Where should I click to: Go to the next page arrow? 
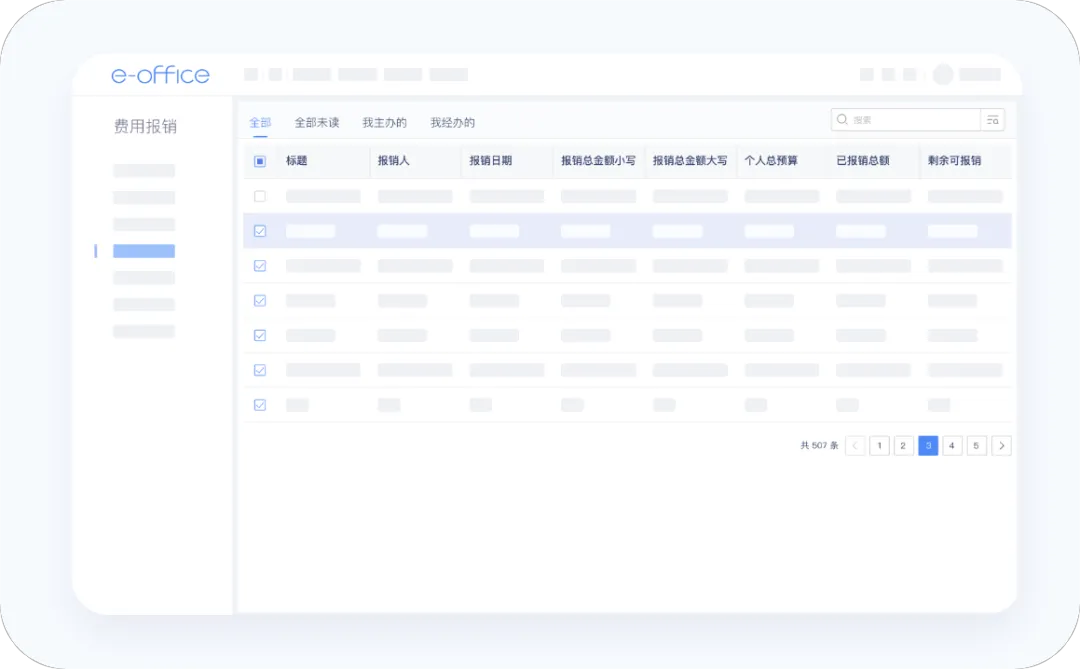coord(1001,446)
